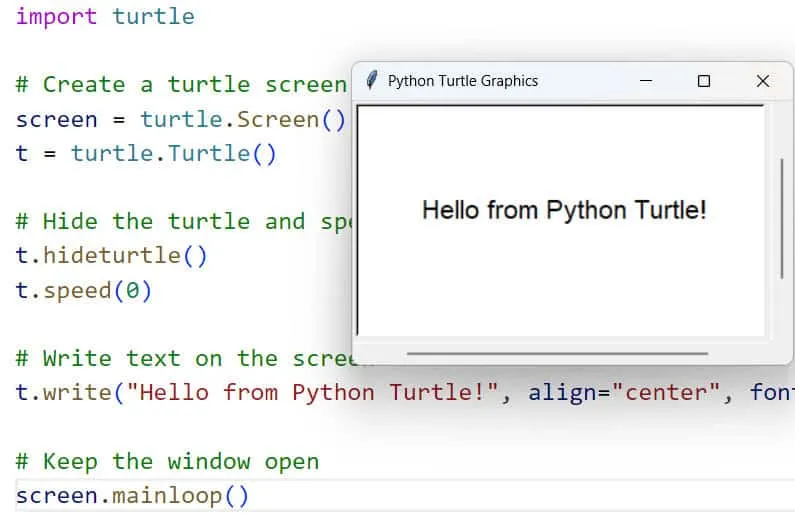The image size is (795, 524).
Task: Click the vertical scrollbar in the Turtle window
Action: tap(781, 218)
